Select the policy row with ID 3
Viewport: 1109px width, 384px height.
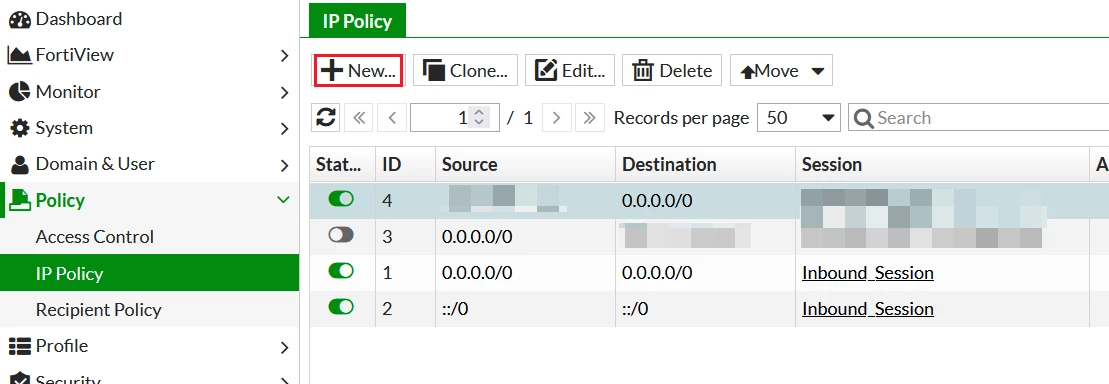[x=709, y=236]
